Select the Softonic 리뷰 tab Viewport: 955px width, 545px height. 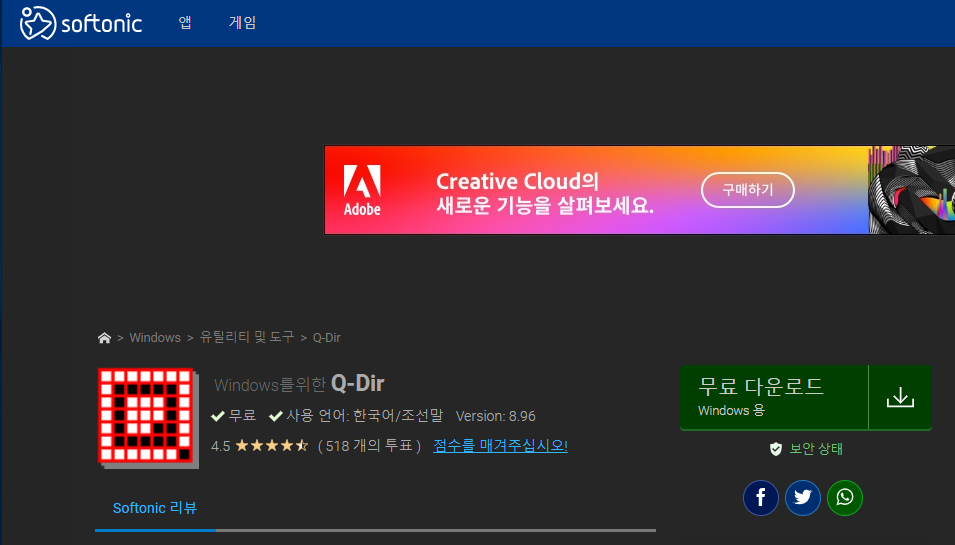tap(155, 508)
